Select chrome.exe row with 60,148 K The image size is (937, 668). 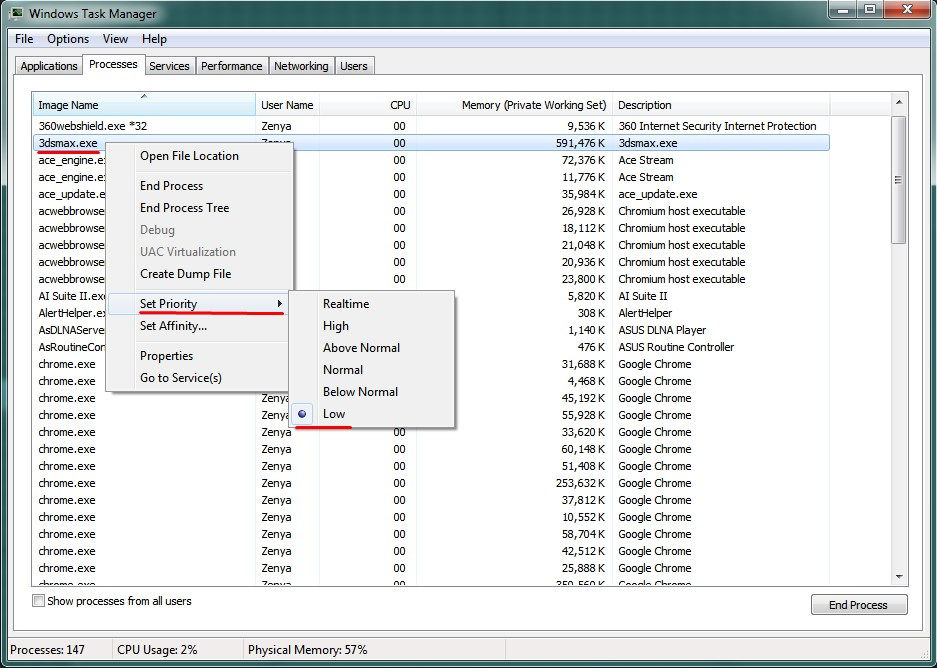pyautogui.click(x=431, y=449)
